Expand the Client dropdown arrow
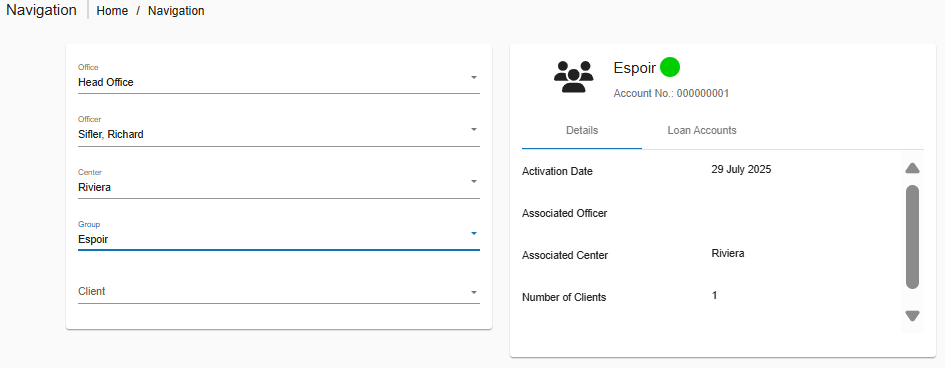945x368 pixels. 474,292
